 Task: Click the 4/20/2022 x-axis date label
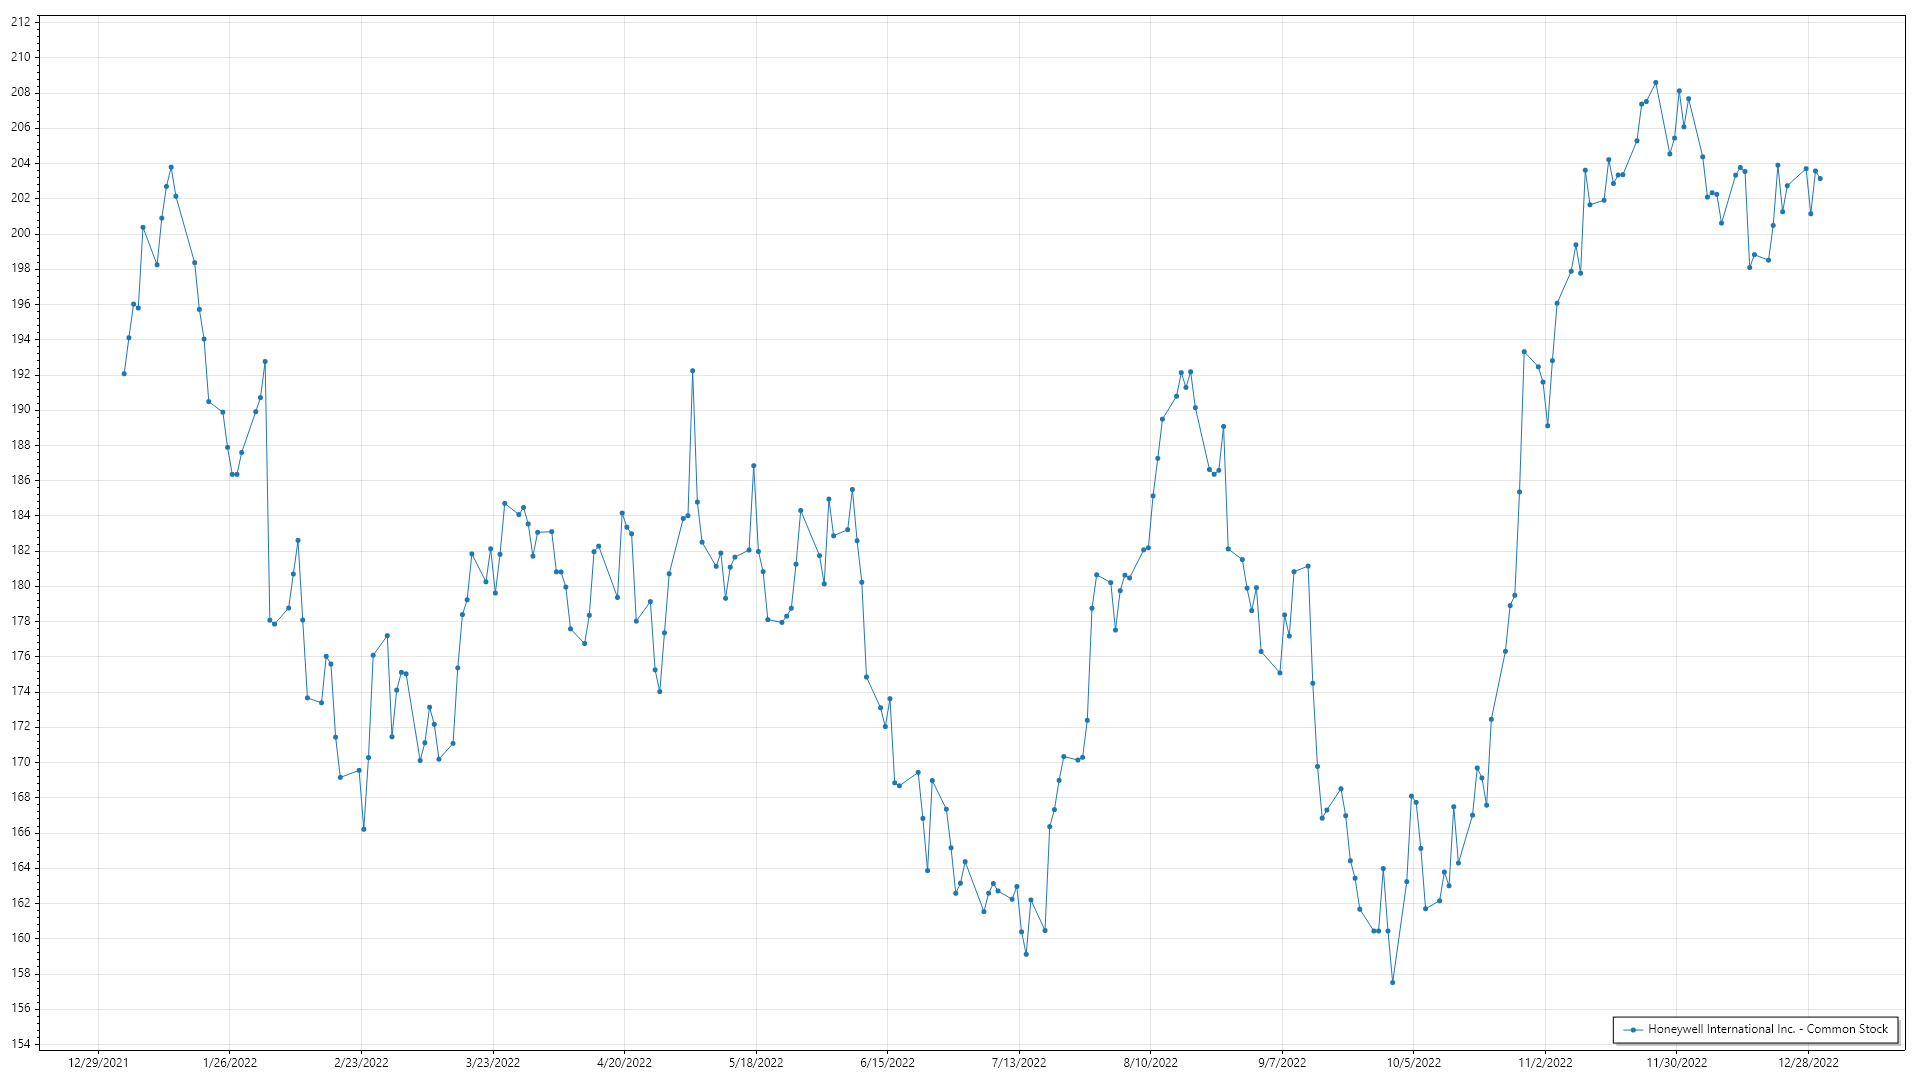[x=624, y=1062]
